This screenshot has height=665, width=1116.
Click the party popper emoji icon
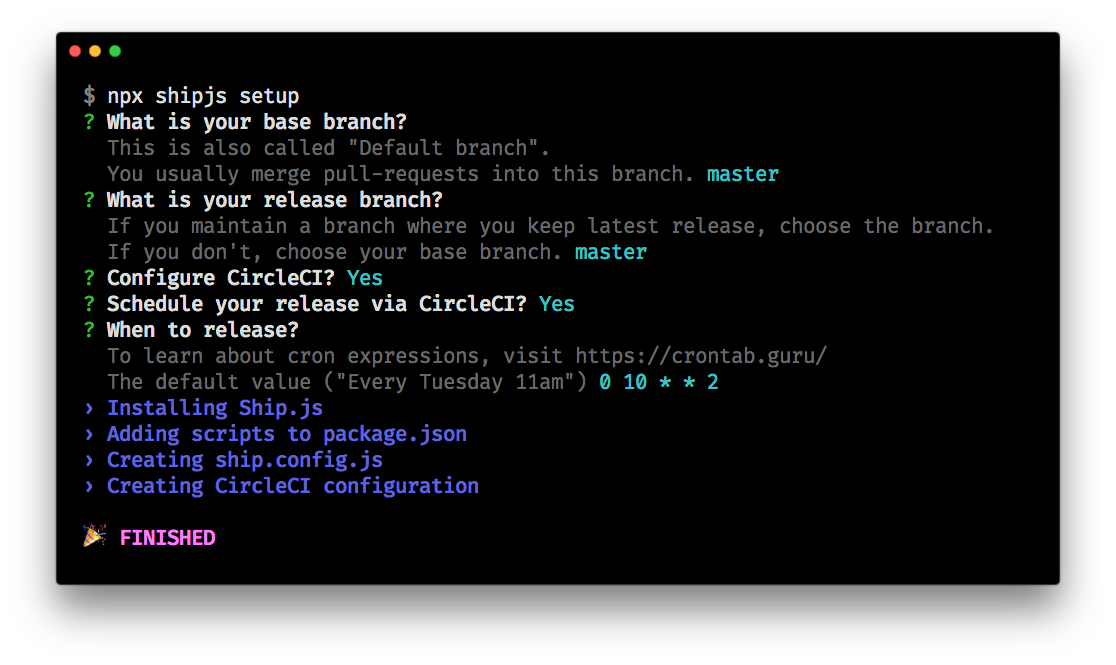(x=94, y=535)
